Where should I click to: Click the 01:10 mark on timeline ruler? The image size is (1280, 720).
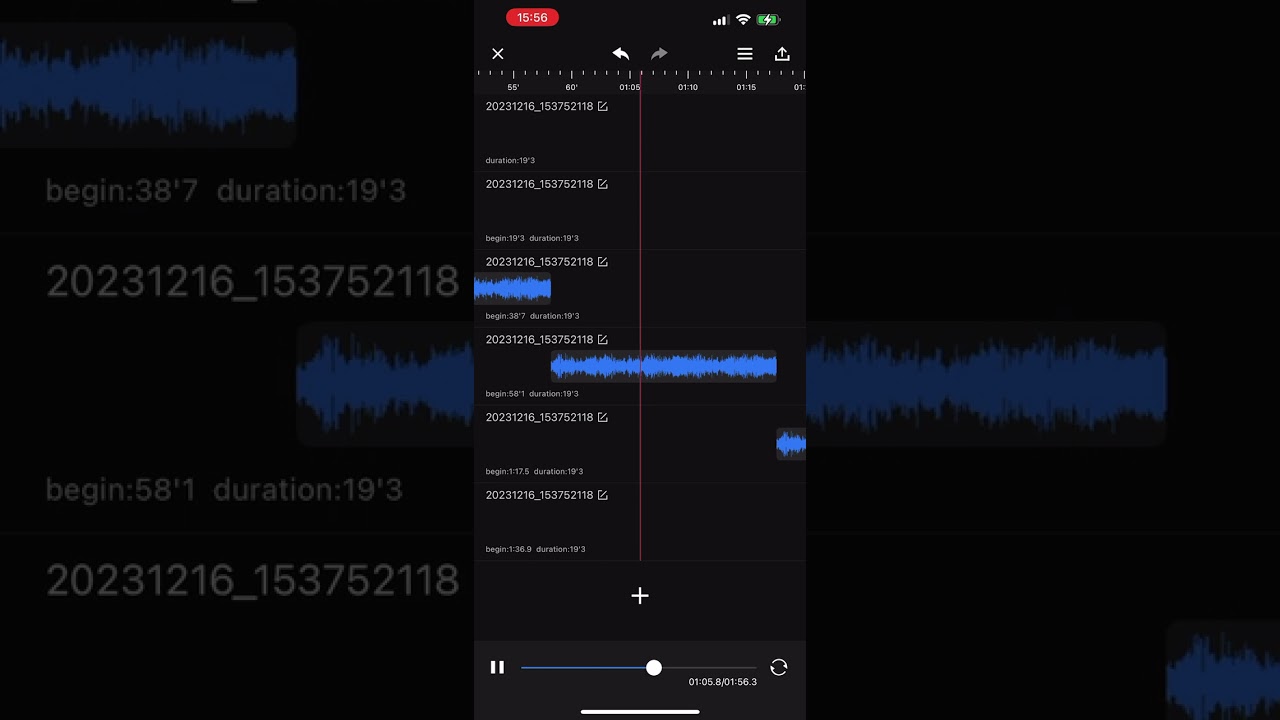tap(688, 87)
